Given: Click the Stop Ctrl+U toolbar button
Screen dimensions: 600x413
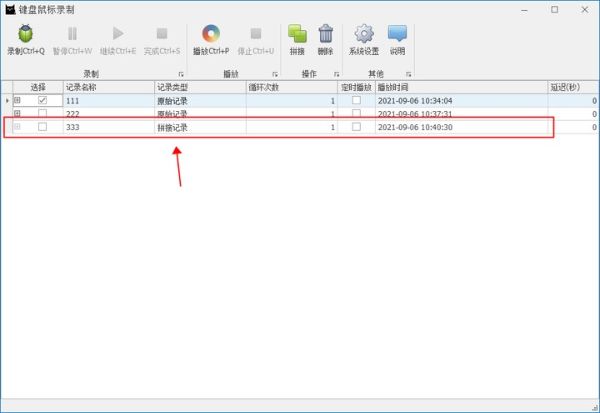Looking at the screenshot, I should tap(256, 40).
